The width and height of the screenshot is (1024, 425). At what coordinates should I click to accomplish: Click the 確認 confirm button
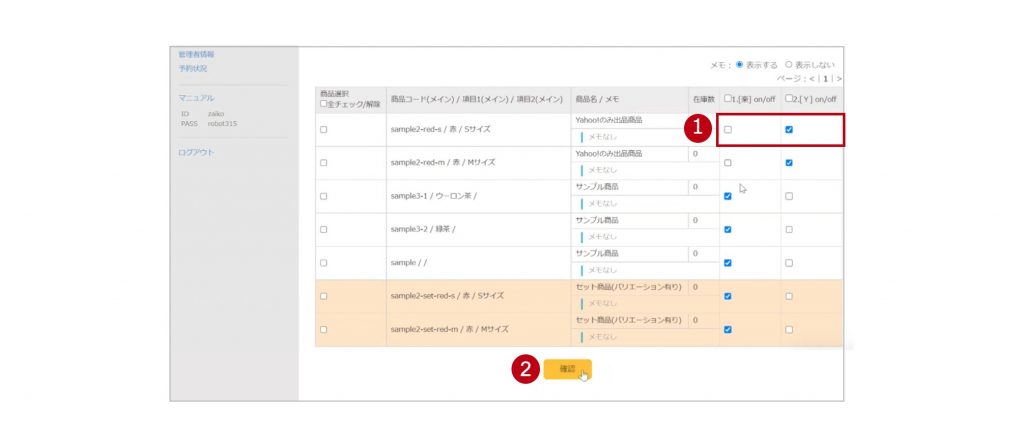[567, 370]
